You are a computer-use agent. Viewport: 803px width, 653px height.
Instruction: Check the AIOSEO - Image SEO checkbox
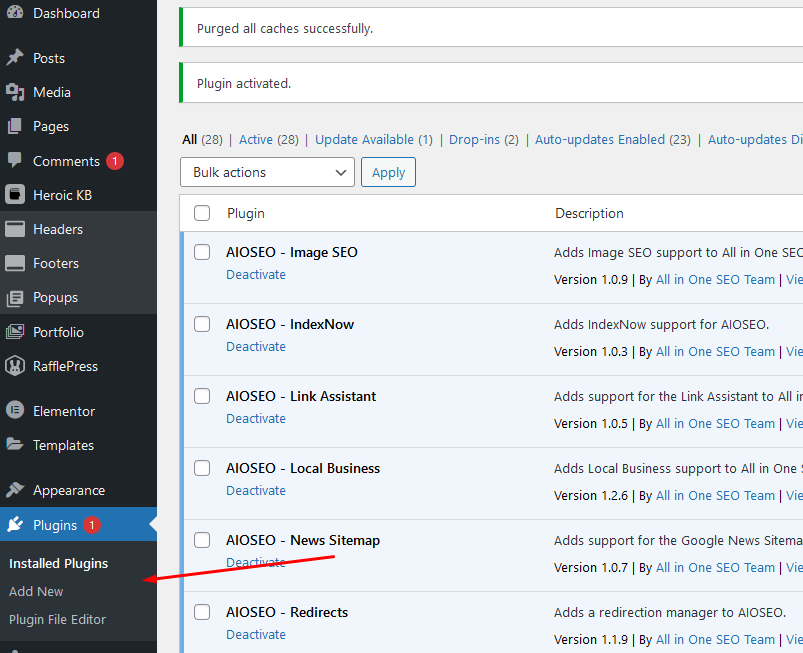[x=202, y=252]
